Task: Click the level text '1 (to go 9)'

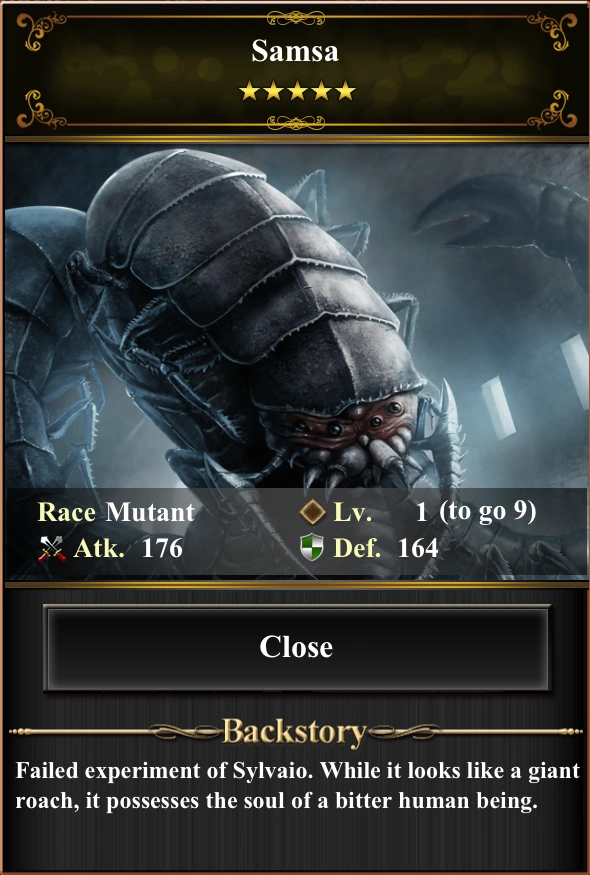Action: pos(476,512)
